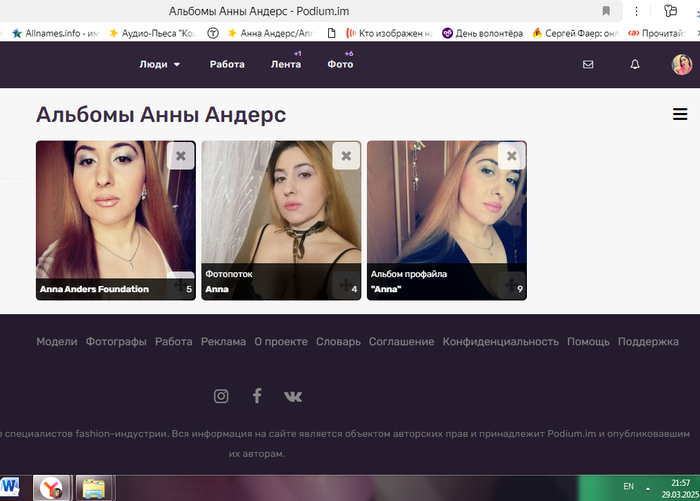
Task: Click the bookmark icon in address bar
Action: (x=606, y=10)
